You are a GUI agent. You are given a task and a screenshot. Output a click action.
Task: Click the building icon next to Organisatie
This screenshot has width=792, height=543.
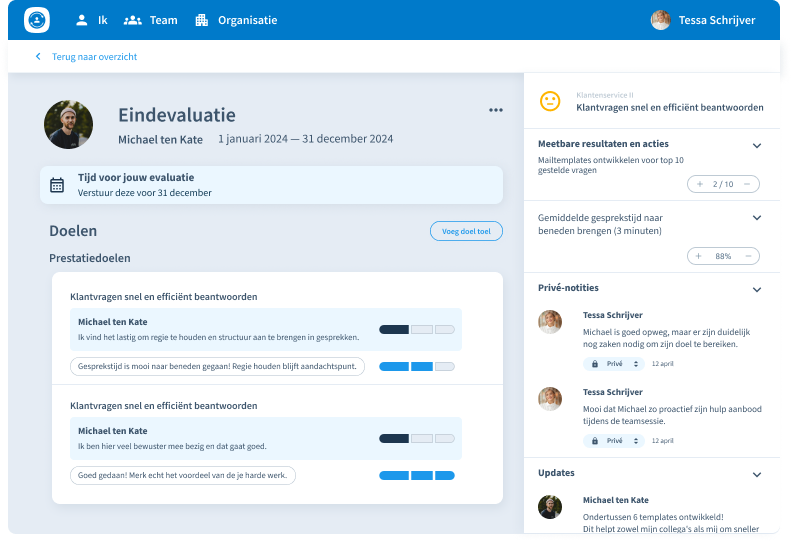[x=202, y=20]
